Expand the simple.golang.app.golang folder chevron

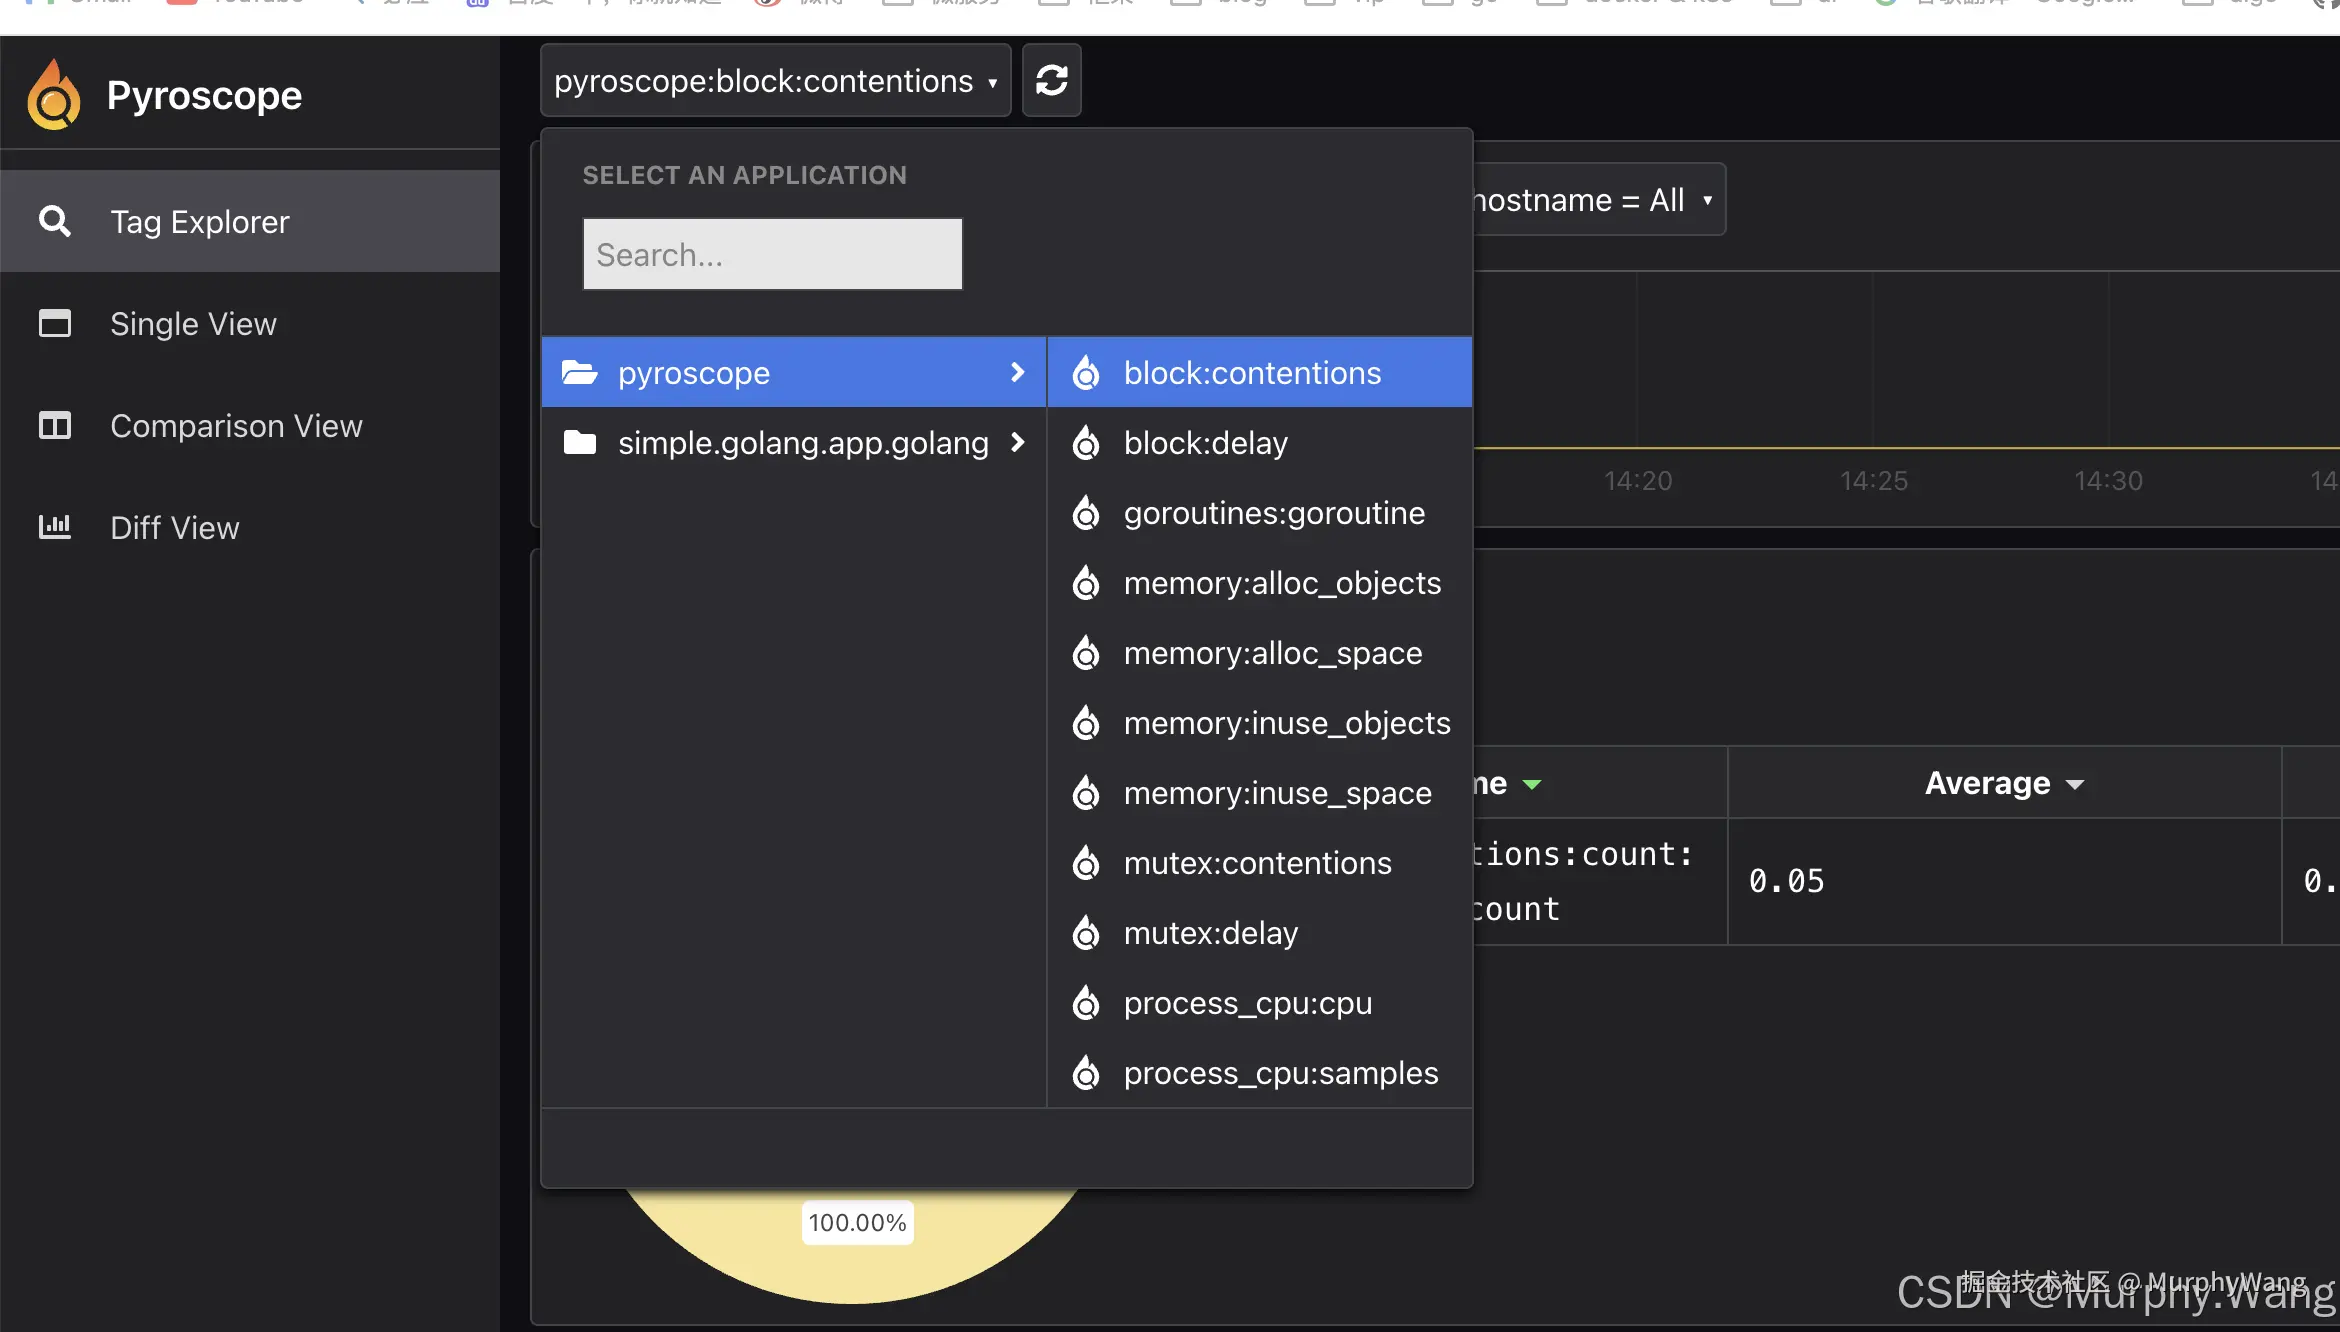coord(1017,442)
